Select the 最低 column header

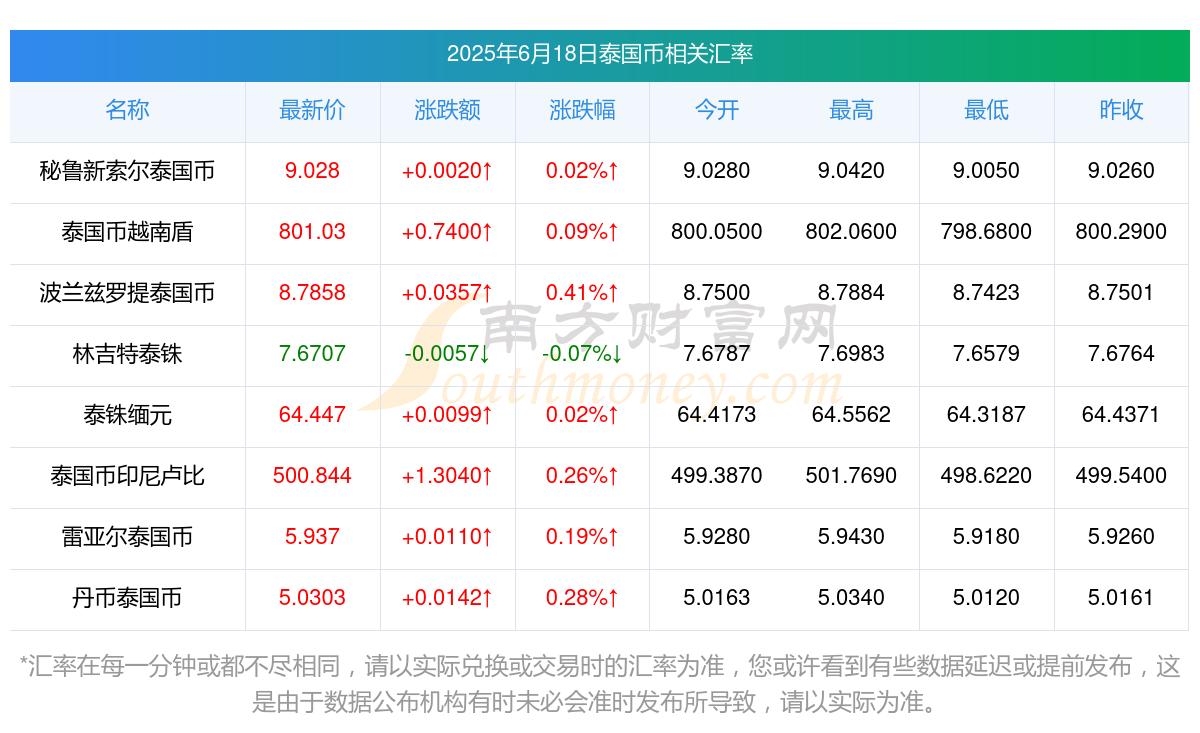[986, 110]
